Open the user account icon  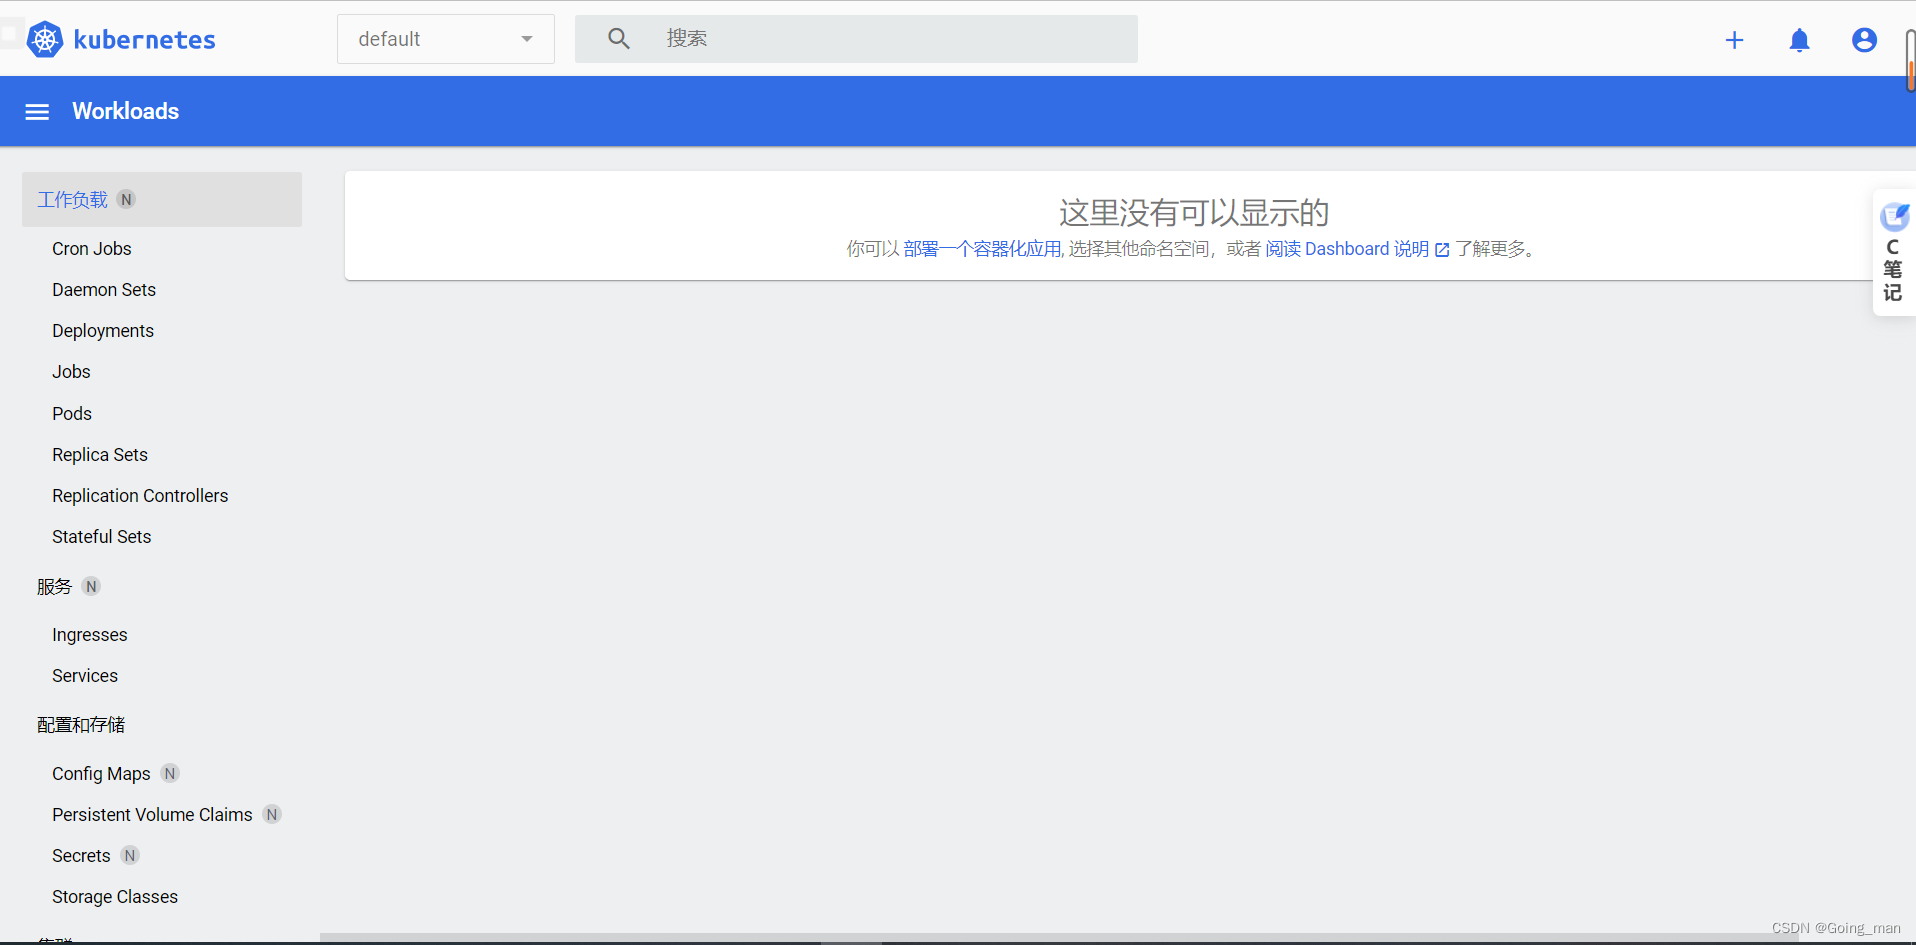point(1864,40)
